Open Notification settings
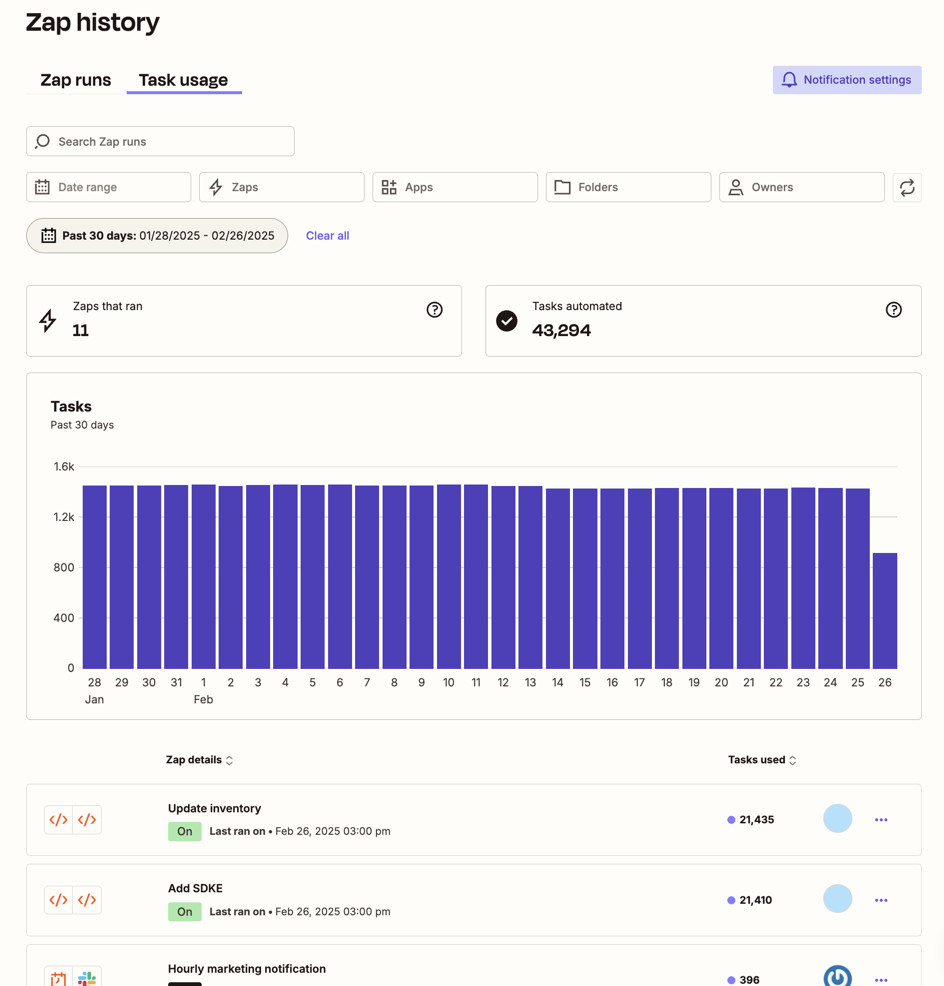Image resolution: width=944 pixels, height=986 pixels. [x=846, y=80]
